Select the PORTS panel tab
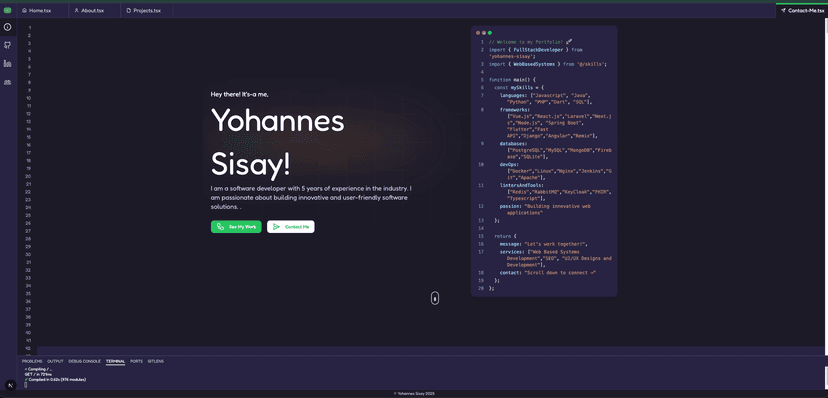This screenshot has height=398, width=828. [x=136, y=361]
